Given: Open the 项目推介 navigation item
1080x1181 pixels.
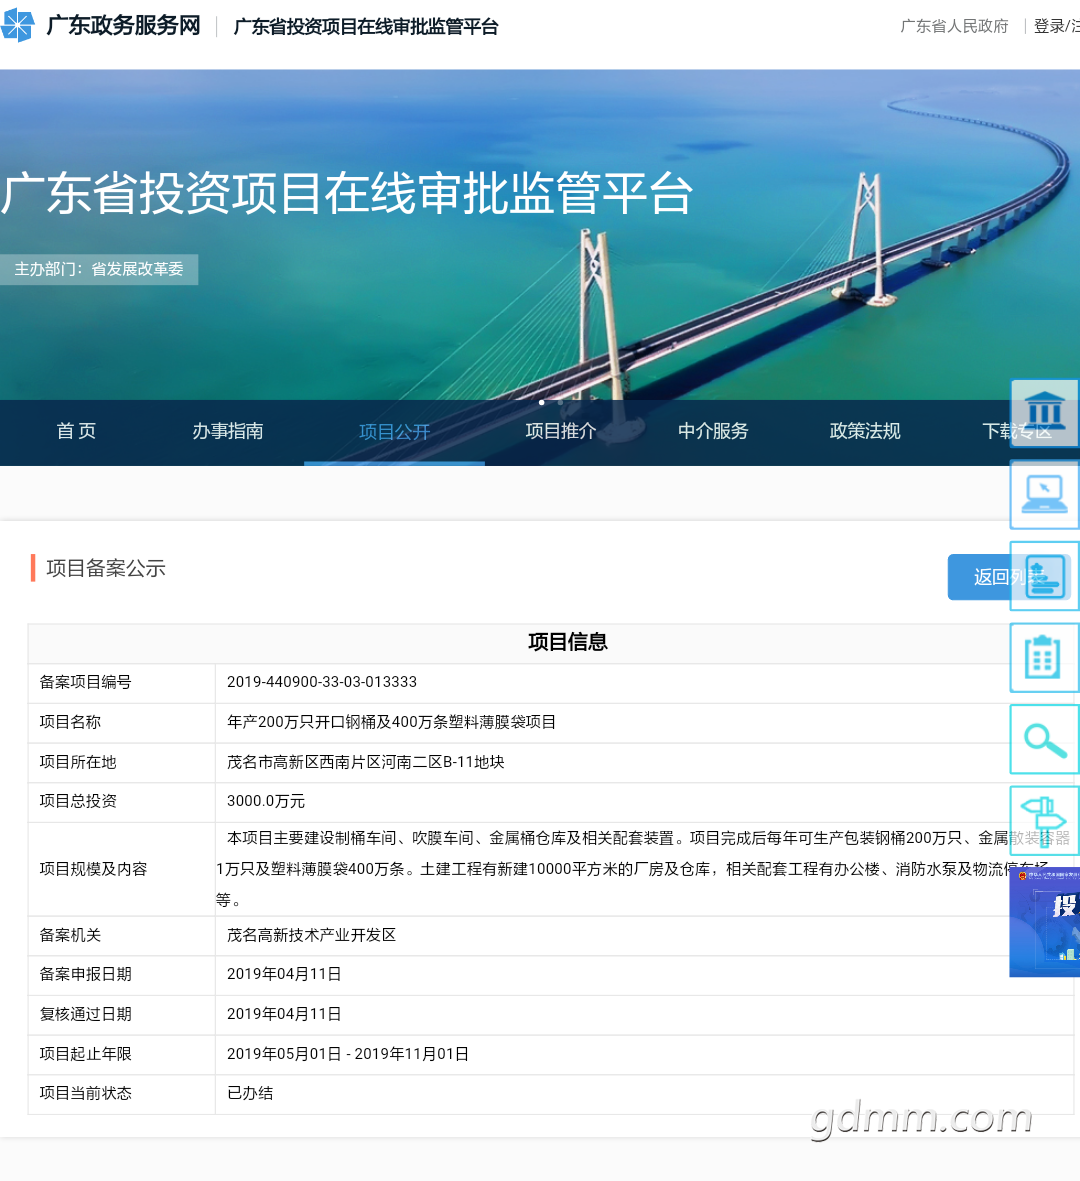Looking at the screenshot, I should (x=560, y=431).
